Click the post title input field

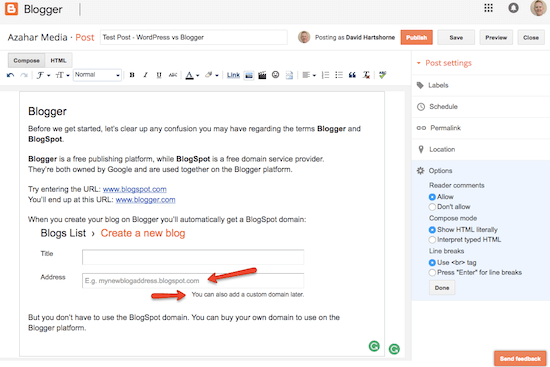click(x=194, y=38)
